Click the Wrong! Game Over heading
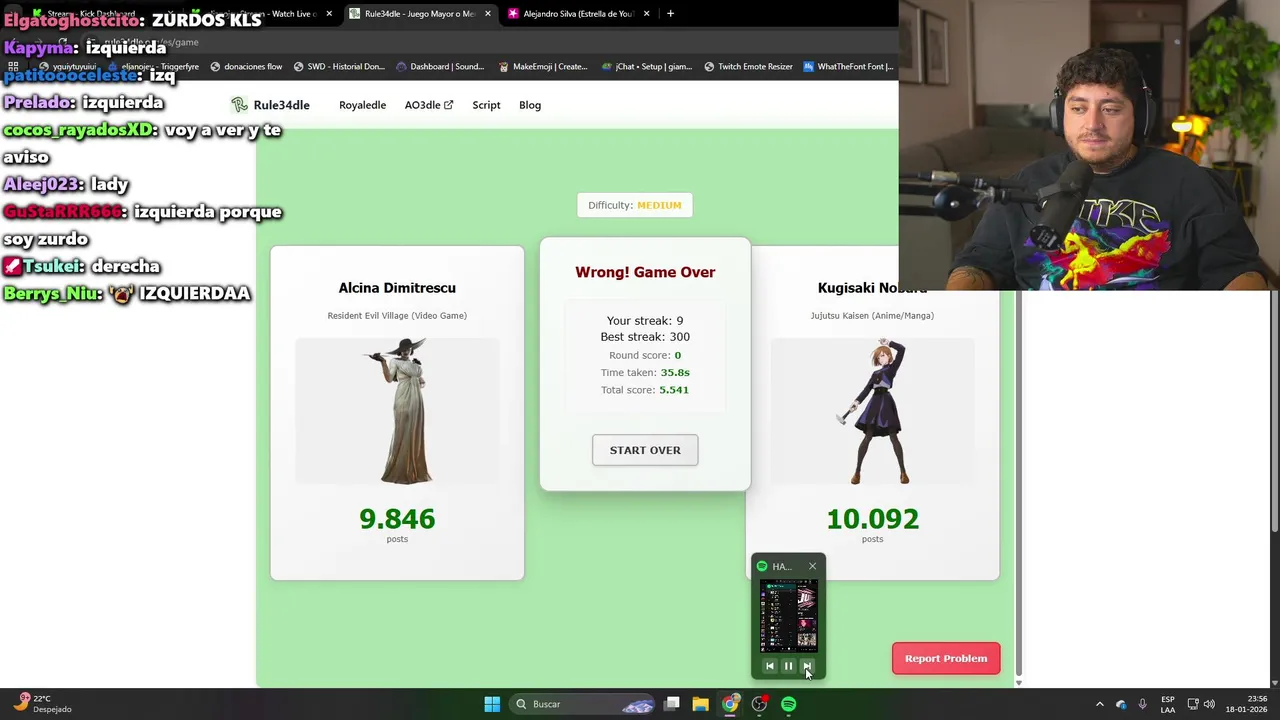Screen dimensions: 1280x720 pos(645,272)
